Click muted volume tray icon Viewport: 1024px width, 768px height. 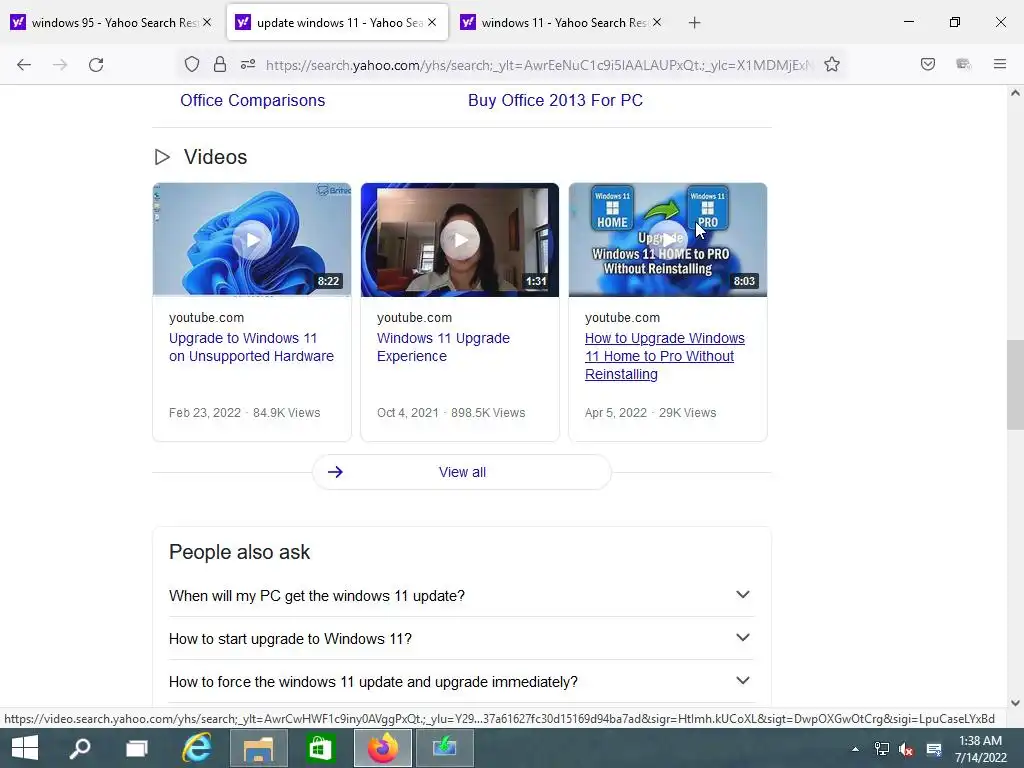click(906, 750)
